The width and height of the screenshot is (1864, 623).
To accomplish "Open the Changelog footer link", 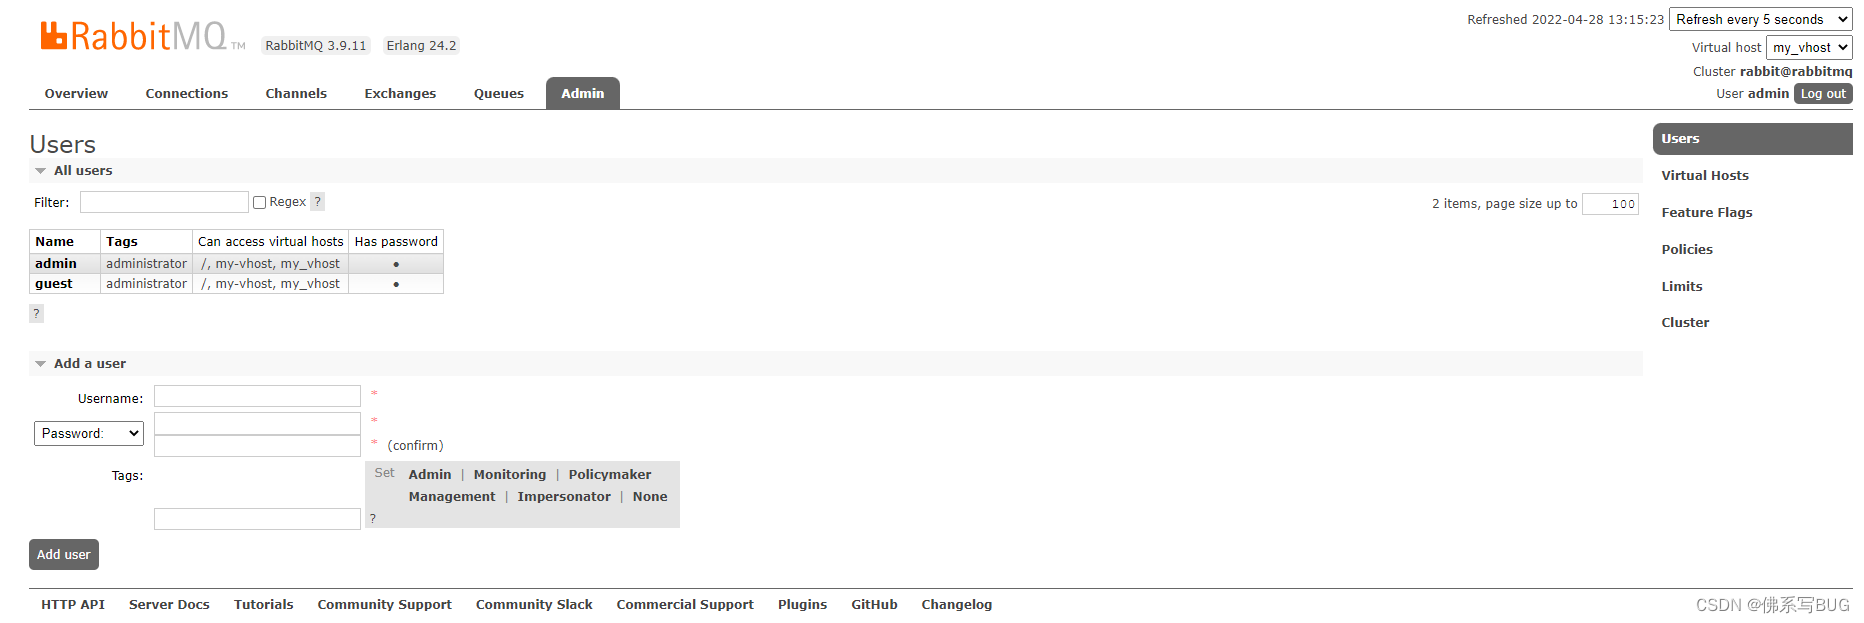I will pyautogui.click(x=957, y=604).
